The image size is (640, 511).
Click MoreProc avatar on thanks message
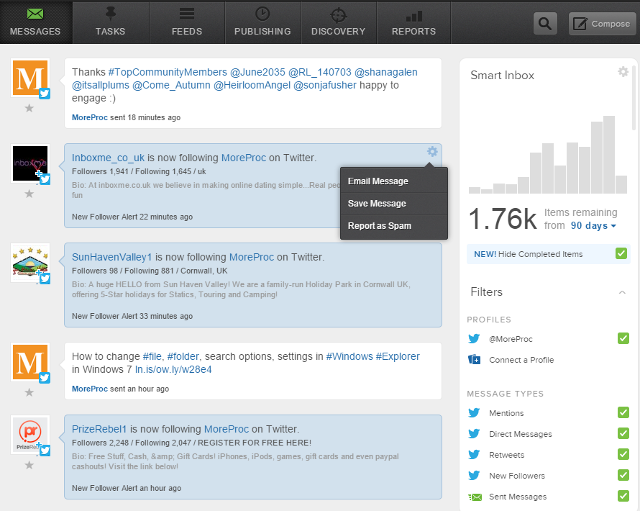coord(30,78)
